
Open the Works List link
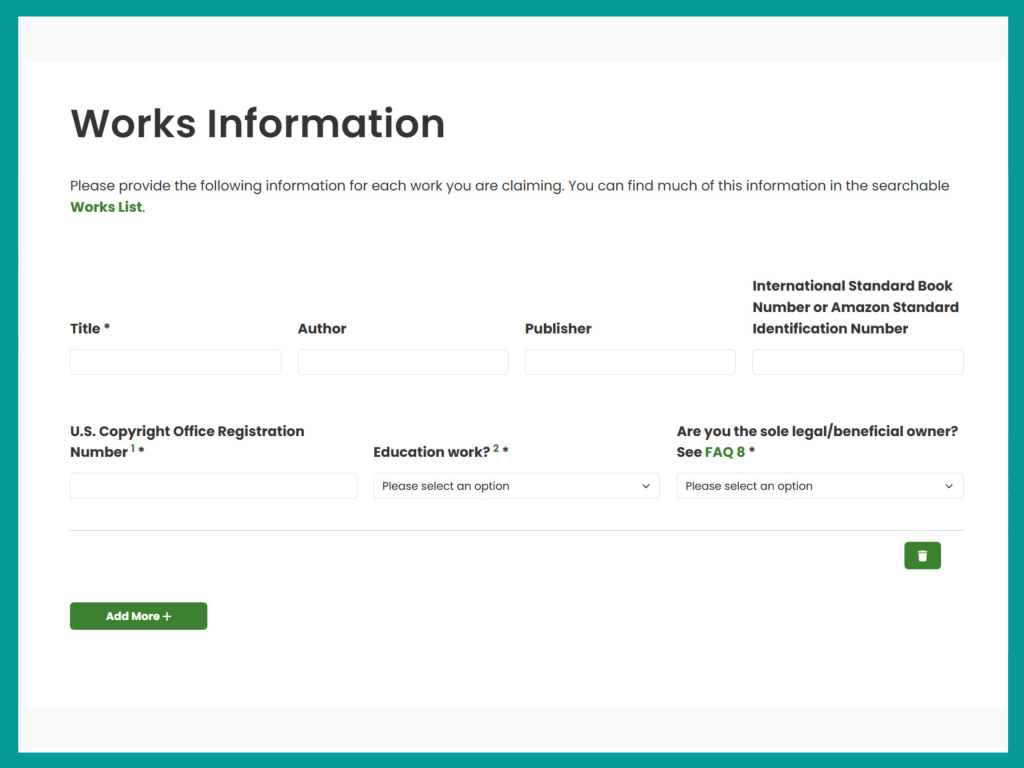click(x=106, y=207)
